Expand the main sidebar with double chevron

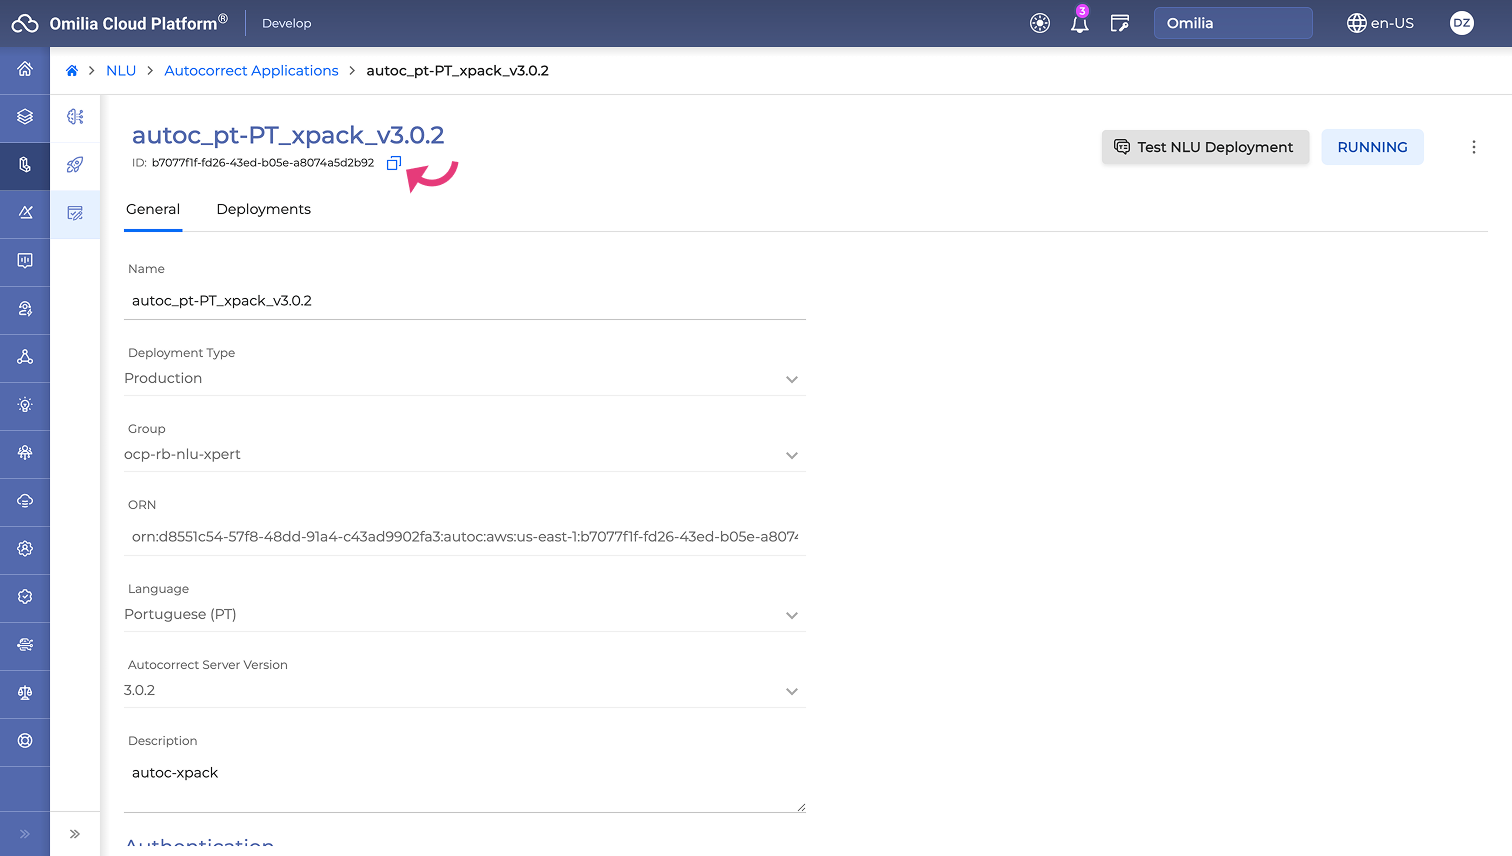coord(25,834)
